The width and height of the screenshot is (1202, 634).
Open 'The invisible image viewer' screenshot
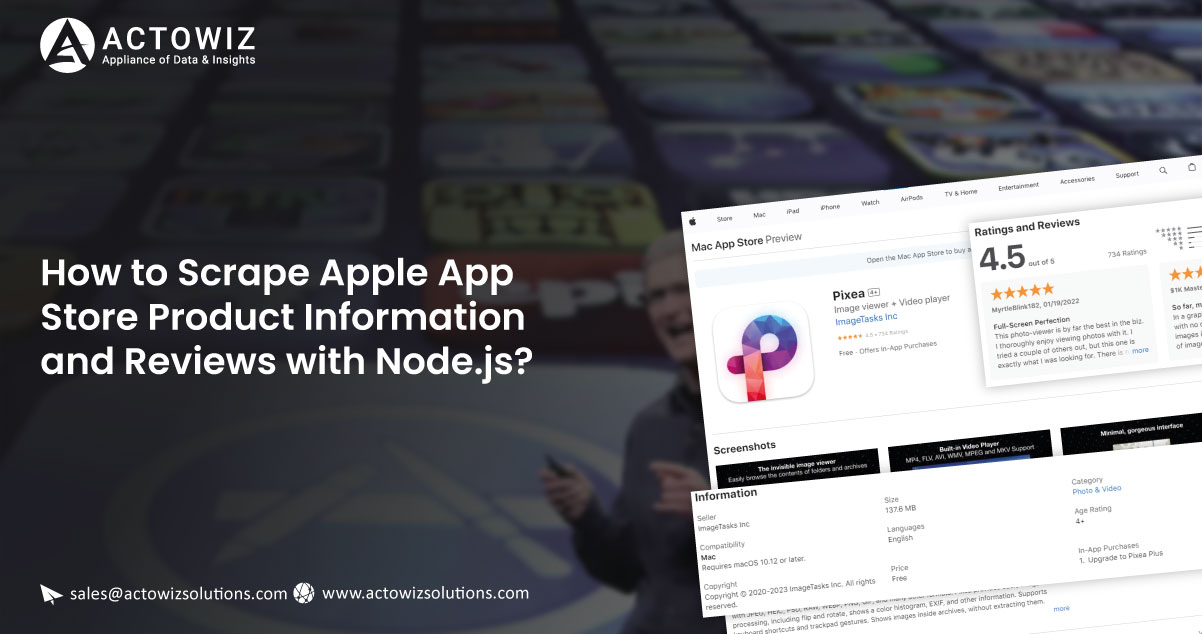point(797,466)
